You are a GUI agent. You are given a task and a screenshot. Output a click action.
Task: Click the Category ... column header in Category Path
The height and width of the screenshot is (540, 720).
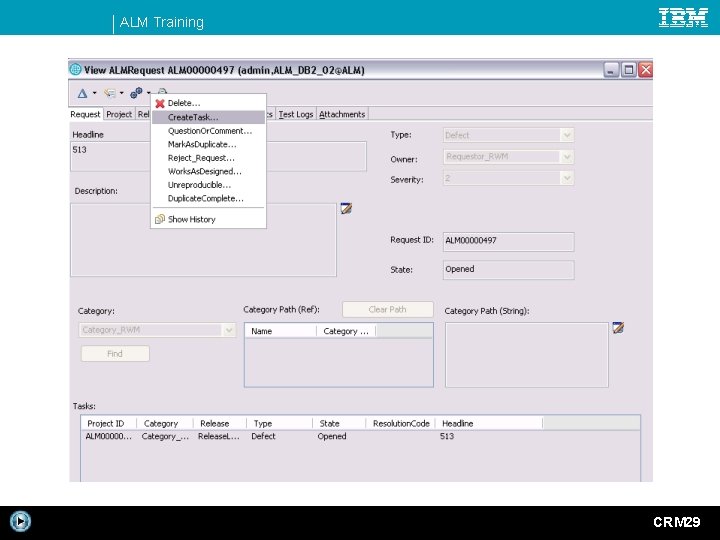pos(346,331)
